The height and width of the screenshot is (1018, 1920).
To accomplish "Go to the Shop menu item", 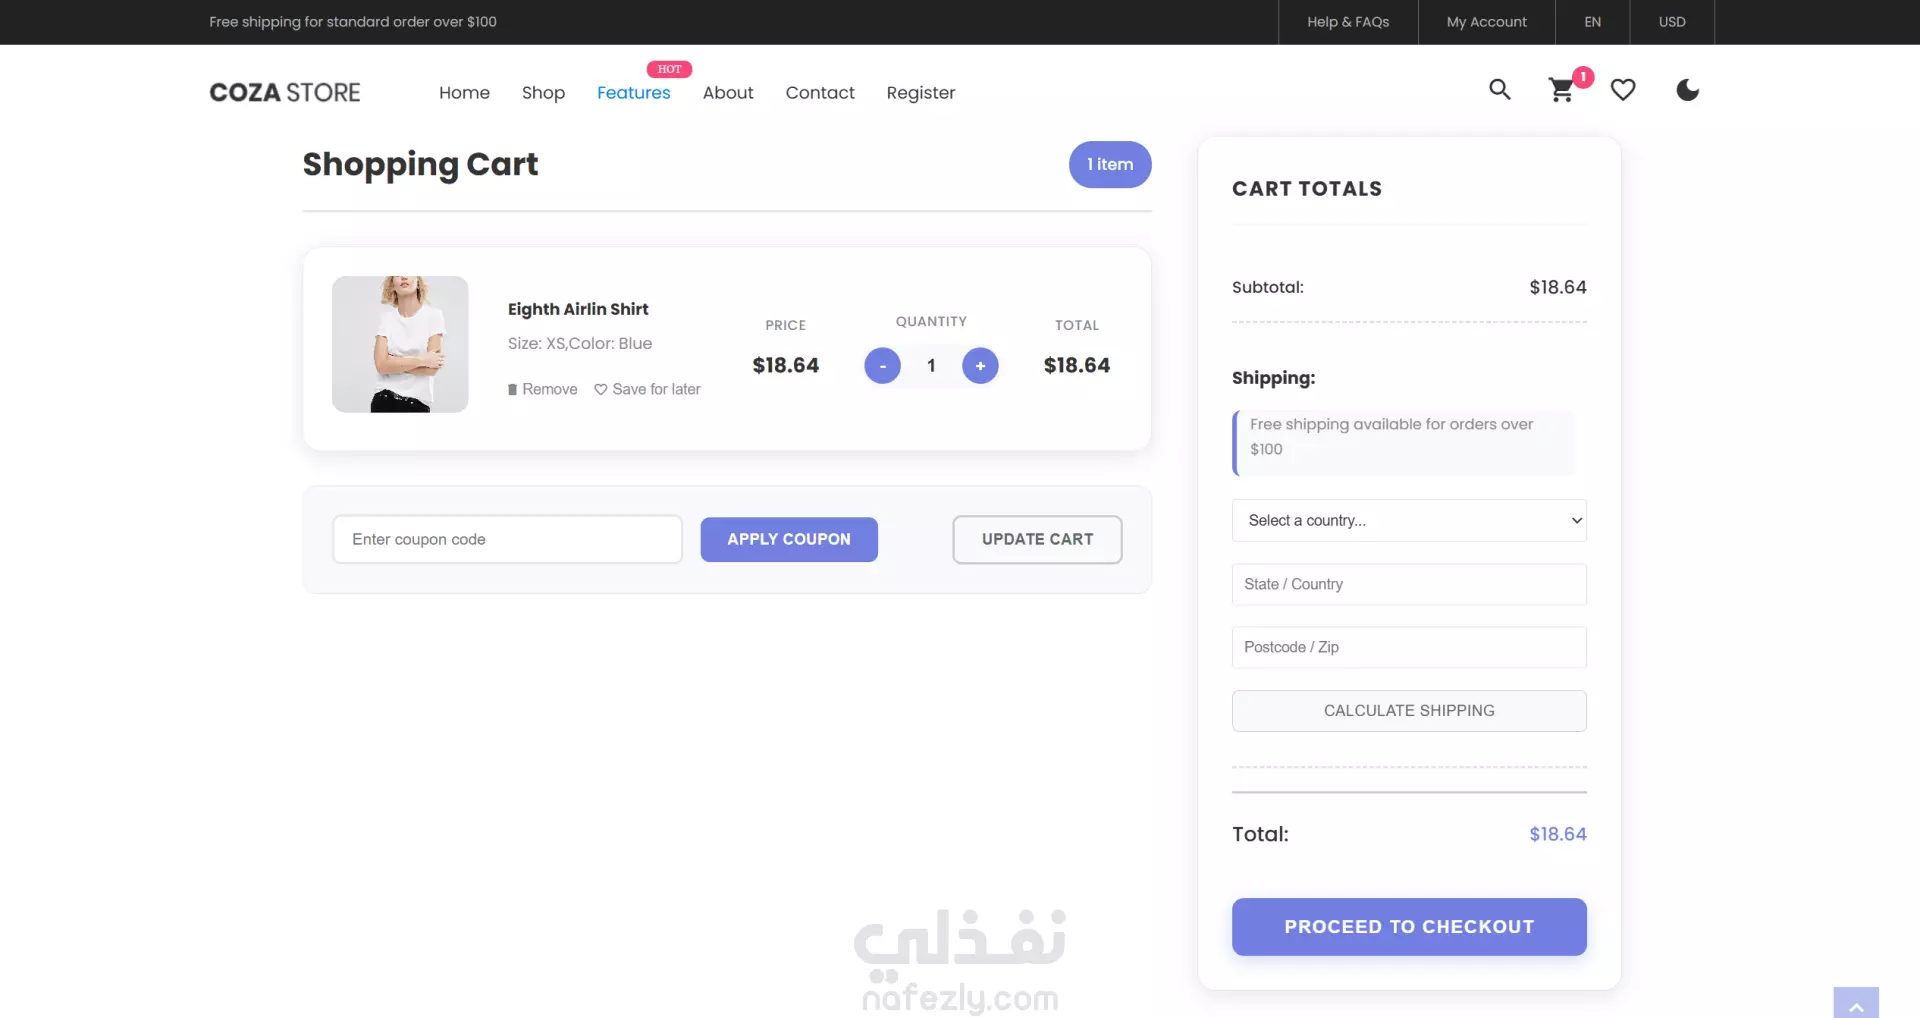I will point(543,93).
